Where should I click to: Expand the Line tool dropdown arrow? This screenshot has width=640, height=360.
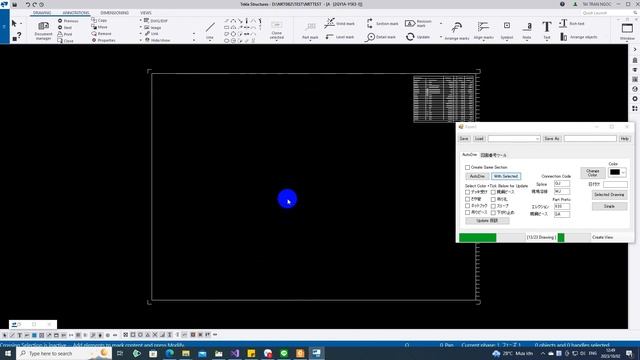(210, 40)
